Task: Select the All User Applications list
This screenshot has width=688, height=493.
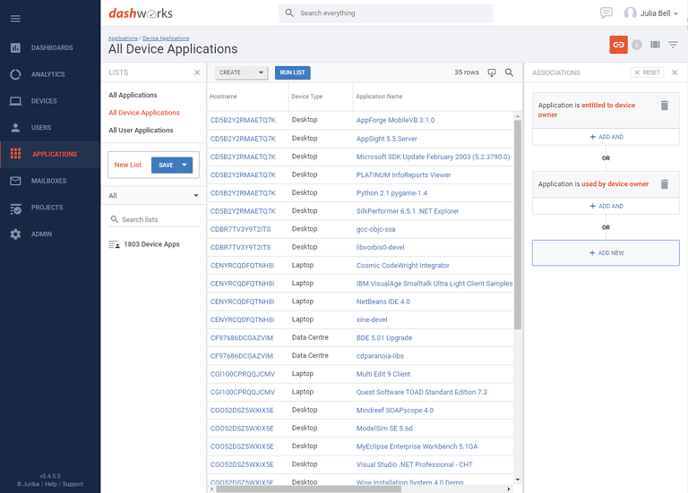Action: tap(141, 130)
